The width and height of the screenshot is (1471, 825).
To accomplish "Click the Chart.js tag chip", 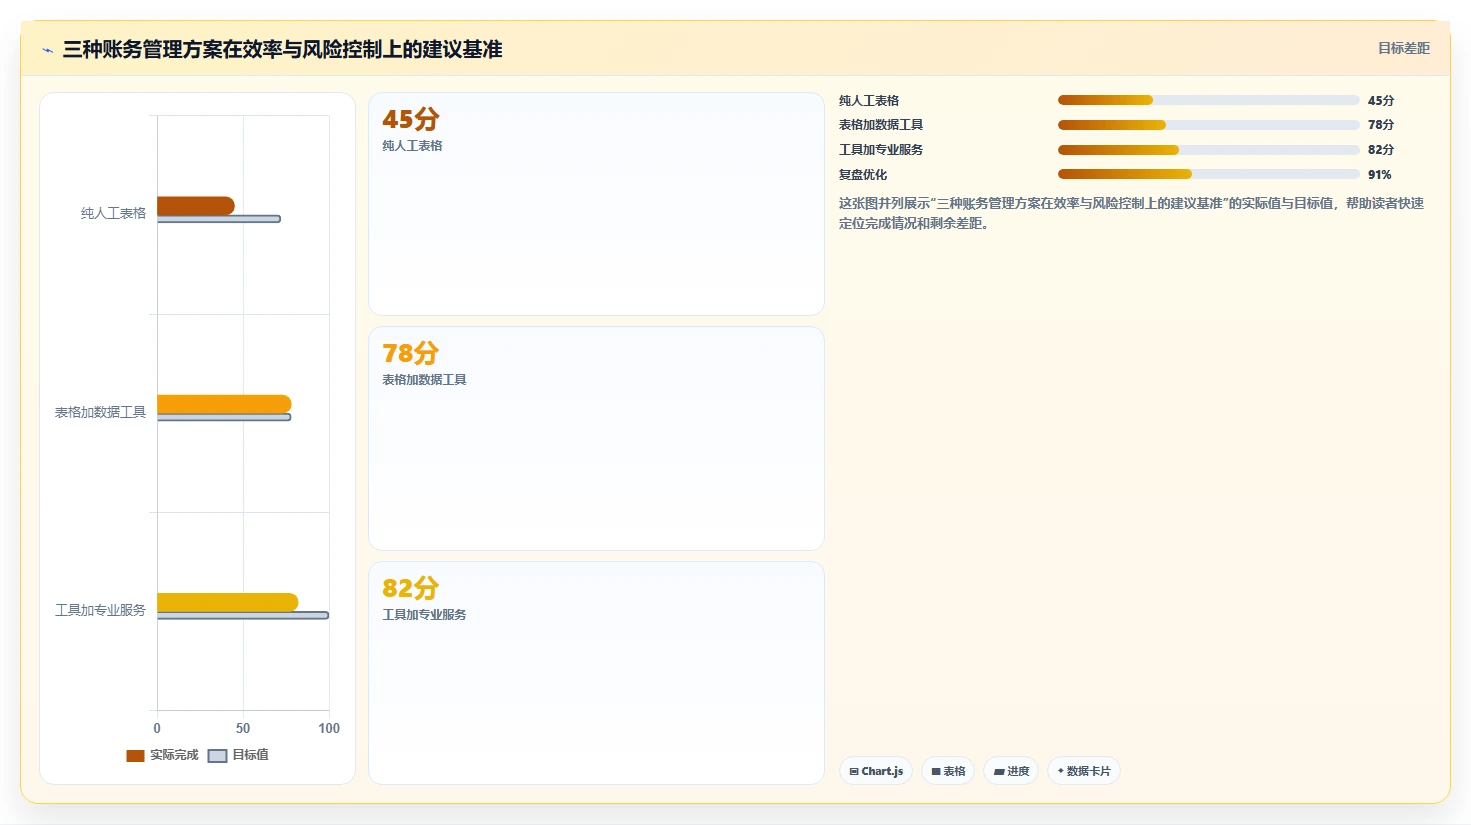I will [876, 771].
